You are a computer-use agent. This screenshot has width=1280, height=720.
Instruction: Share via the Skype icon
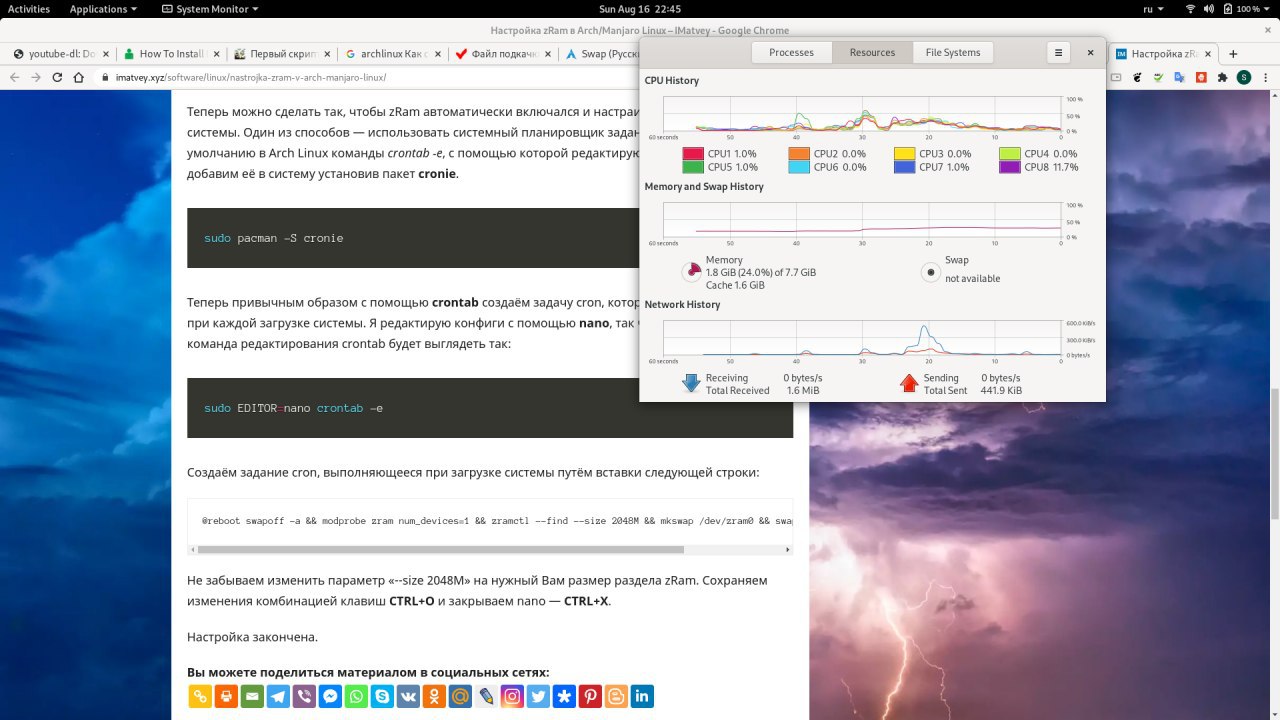[x=382, y=696]
